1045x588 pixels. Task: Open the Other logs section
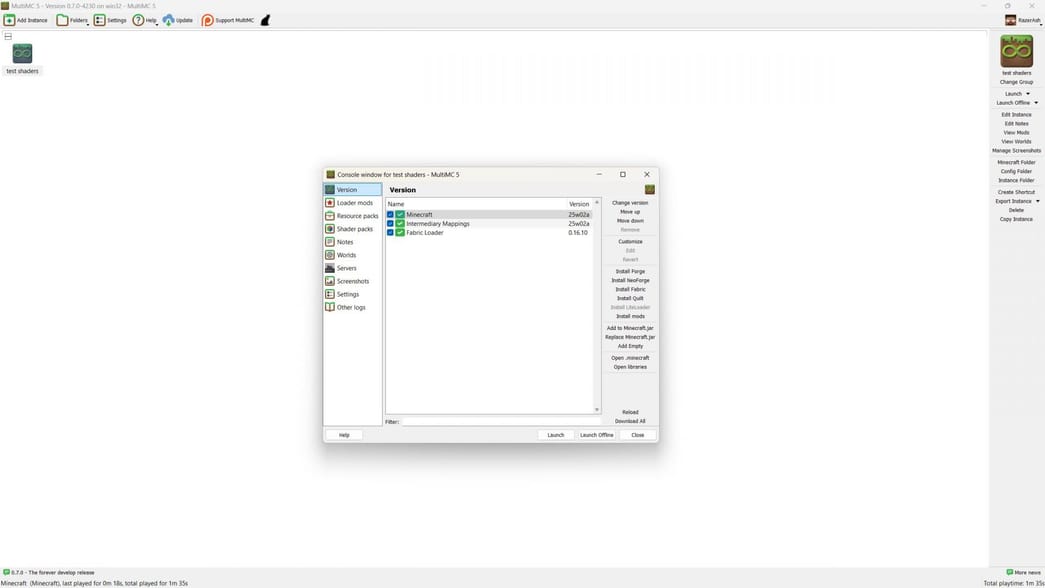pos(350,307)
